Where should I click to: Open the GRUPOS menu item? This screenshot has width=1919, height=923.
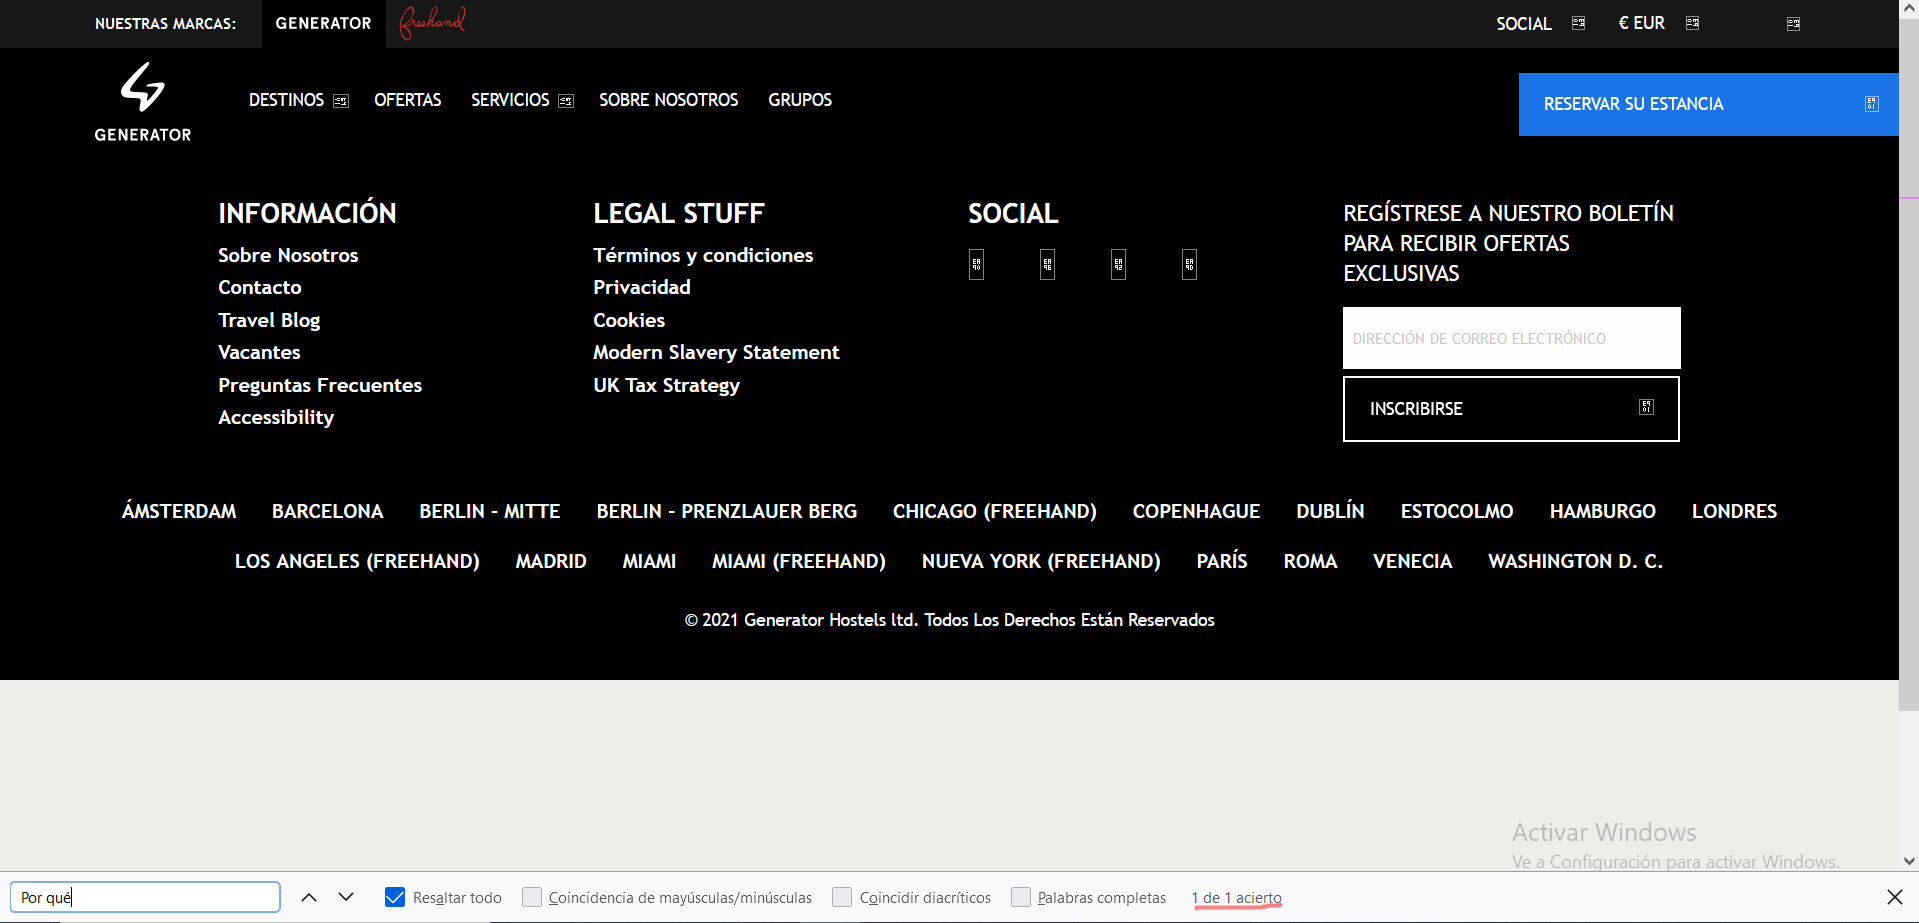(x=800, y=100)
